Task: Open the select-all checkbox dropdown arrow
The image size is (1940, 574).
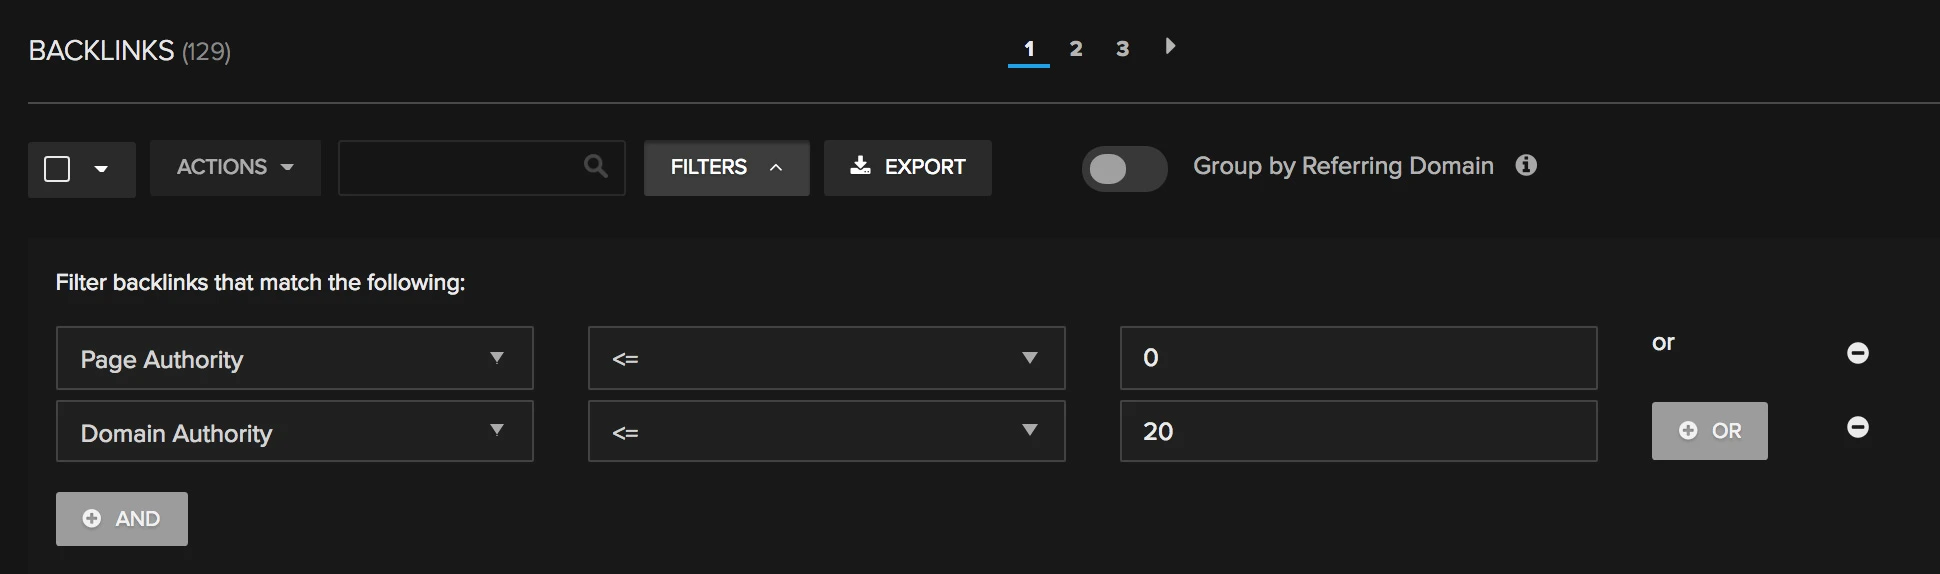Action: click(101, 169)
